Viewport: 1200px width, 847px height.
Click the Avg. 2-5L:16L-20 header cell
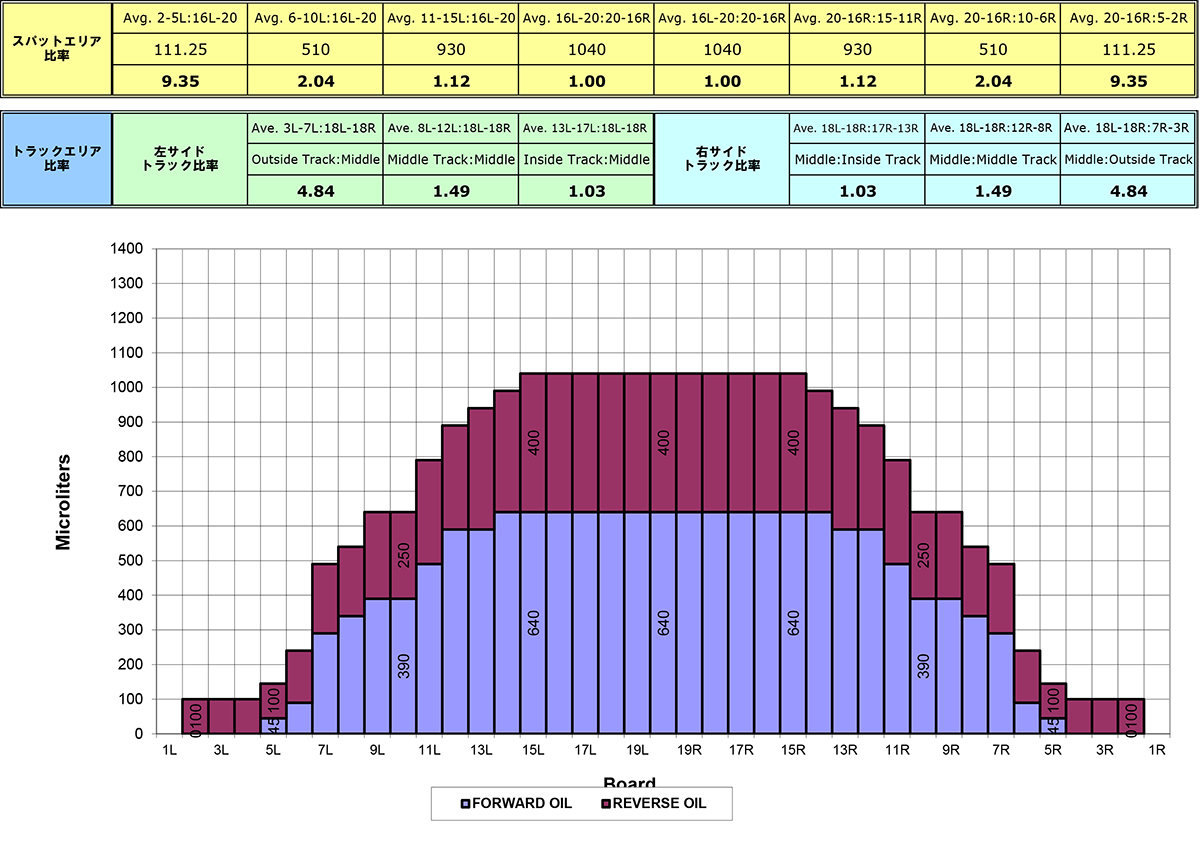pos(180,18)
